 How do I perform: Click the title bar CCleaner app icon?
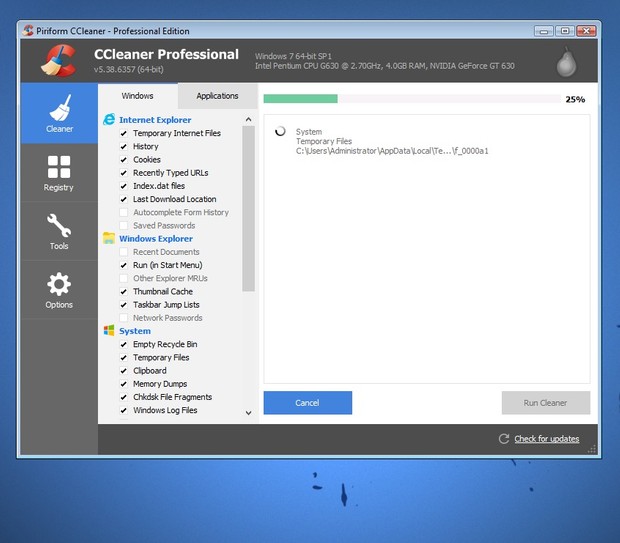coord(28,30)
